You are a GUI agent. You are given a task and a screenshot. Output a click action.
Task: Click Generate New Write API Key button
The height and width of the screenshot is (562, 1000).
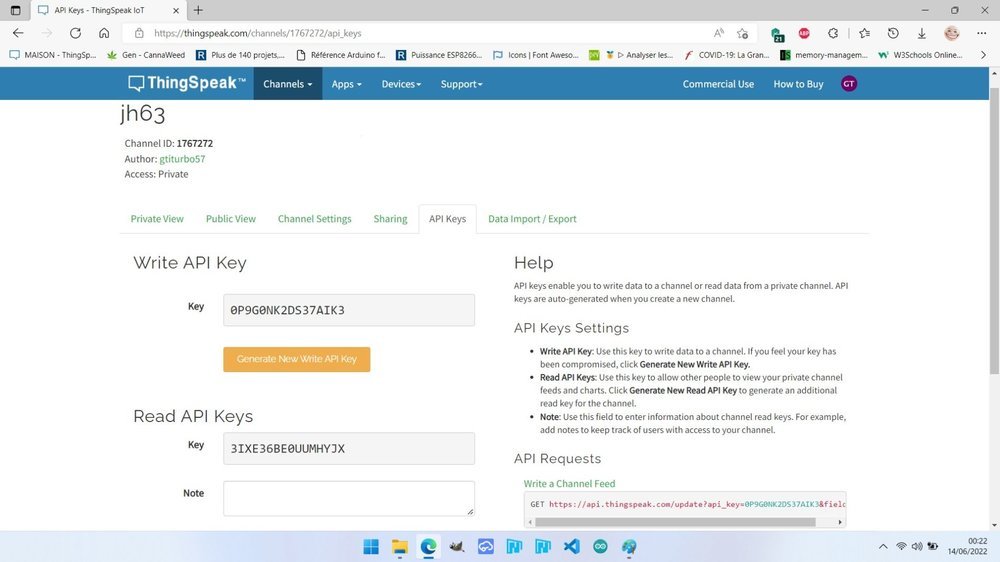pyautogui.click(x=297, y=359)
